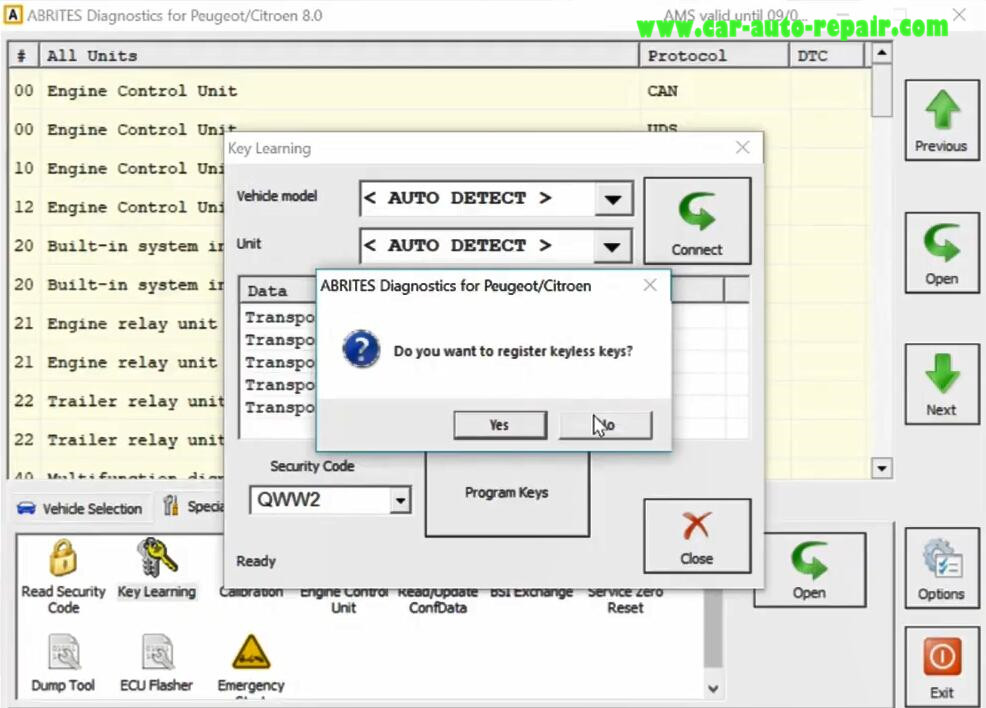
Task: Click the Service Zero Reset label
Action: click(625, 600)
